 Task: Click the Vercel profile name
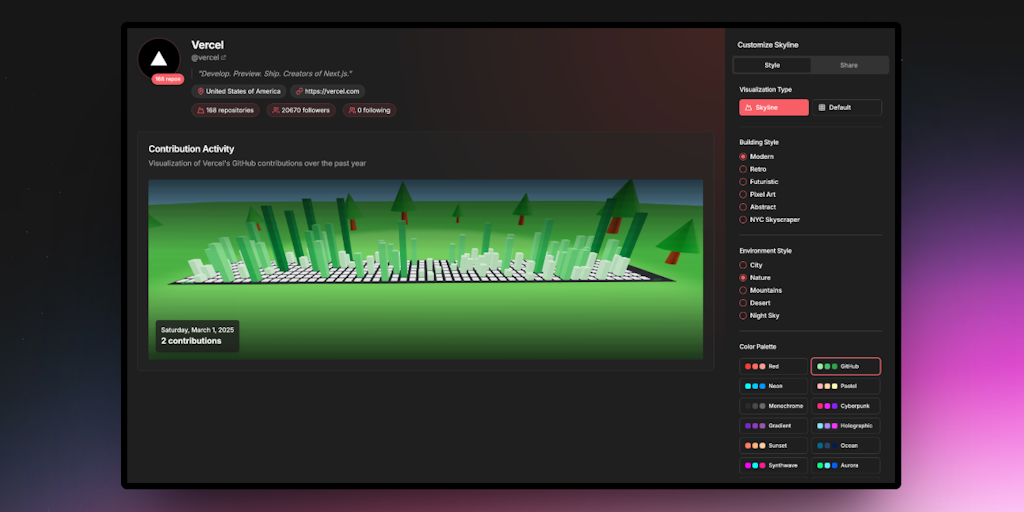(x=208, y=45)
